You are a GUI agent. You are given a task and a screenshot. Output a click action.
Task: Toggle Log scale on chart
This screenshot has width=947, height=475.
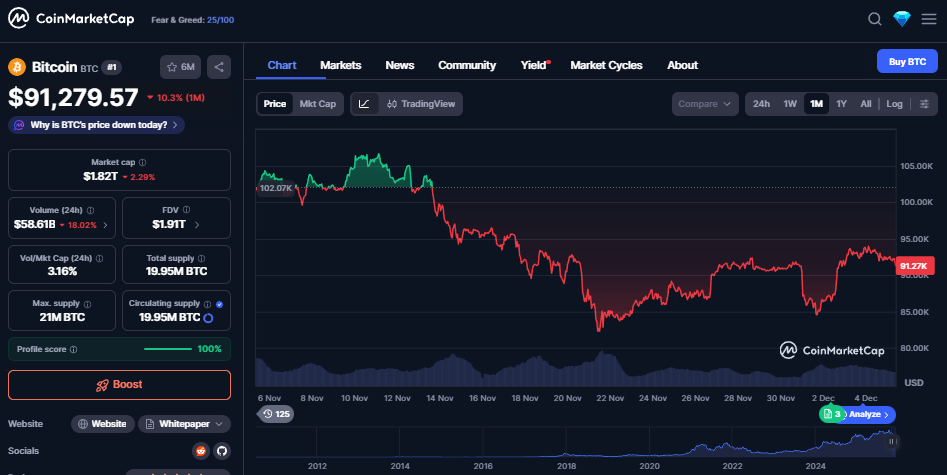[x=894, y=104]
